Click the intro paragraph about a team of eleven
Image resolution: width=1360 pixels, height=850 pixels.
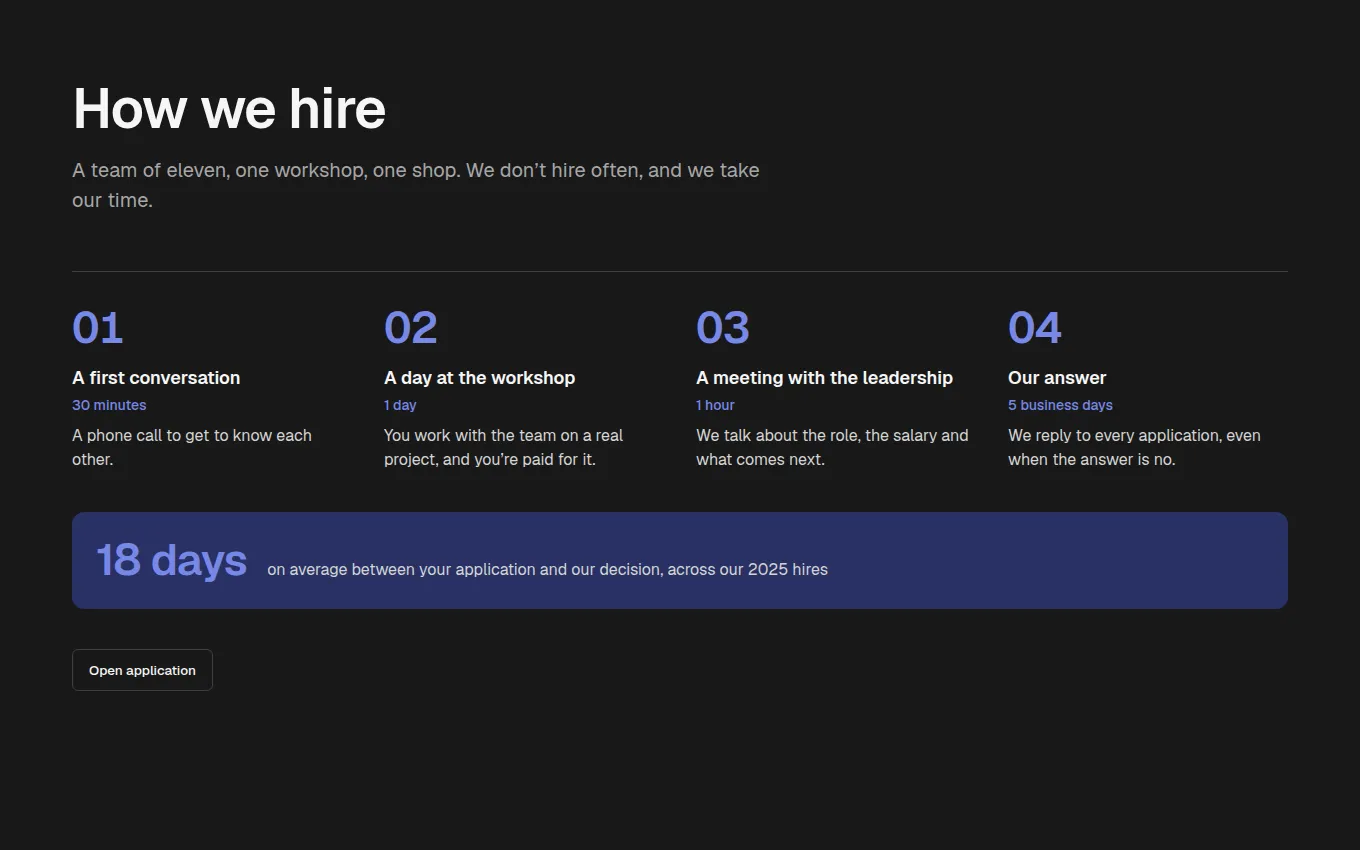(x=416, y=185)
